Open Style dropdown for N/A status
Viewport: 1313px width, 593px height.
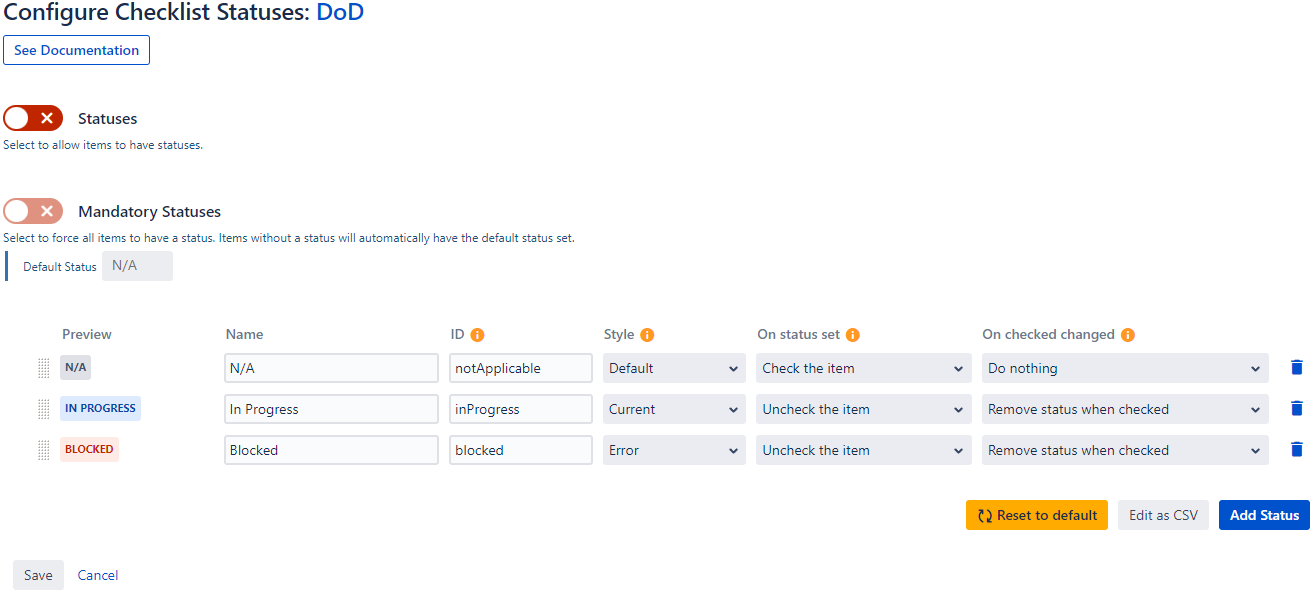(674, 368)
